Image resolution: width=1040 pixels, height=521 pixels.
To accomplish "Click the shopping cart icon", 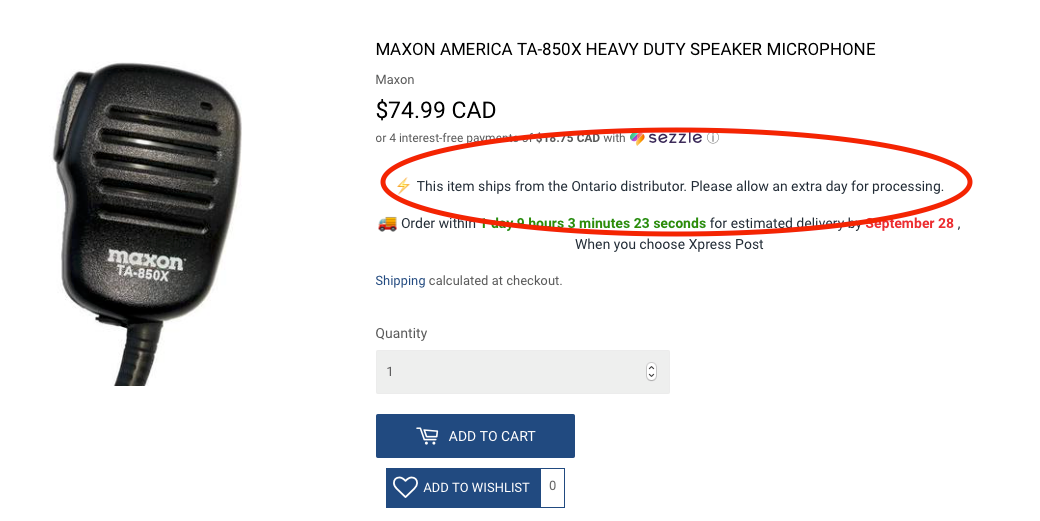I will click(428, 436).
